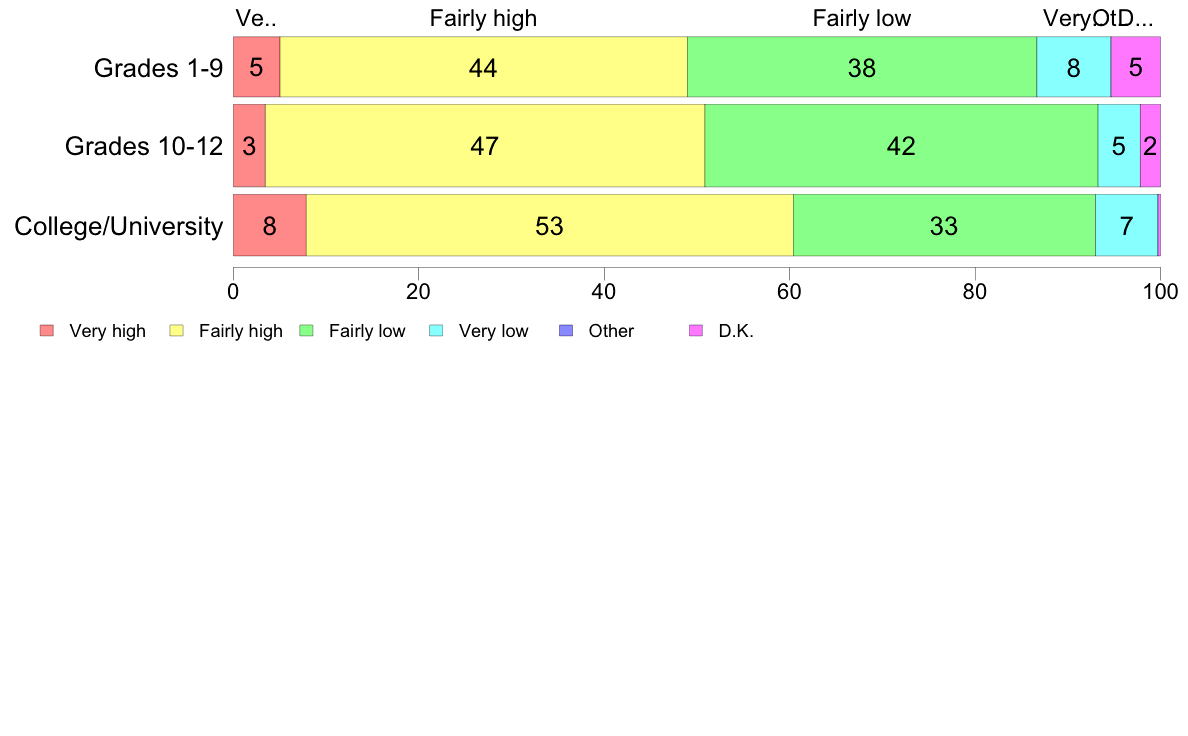Click the Very high red legend swatch
Screen dimensions: 1188x736
point(47,330)
